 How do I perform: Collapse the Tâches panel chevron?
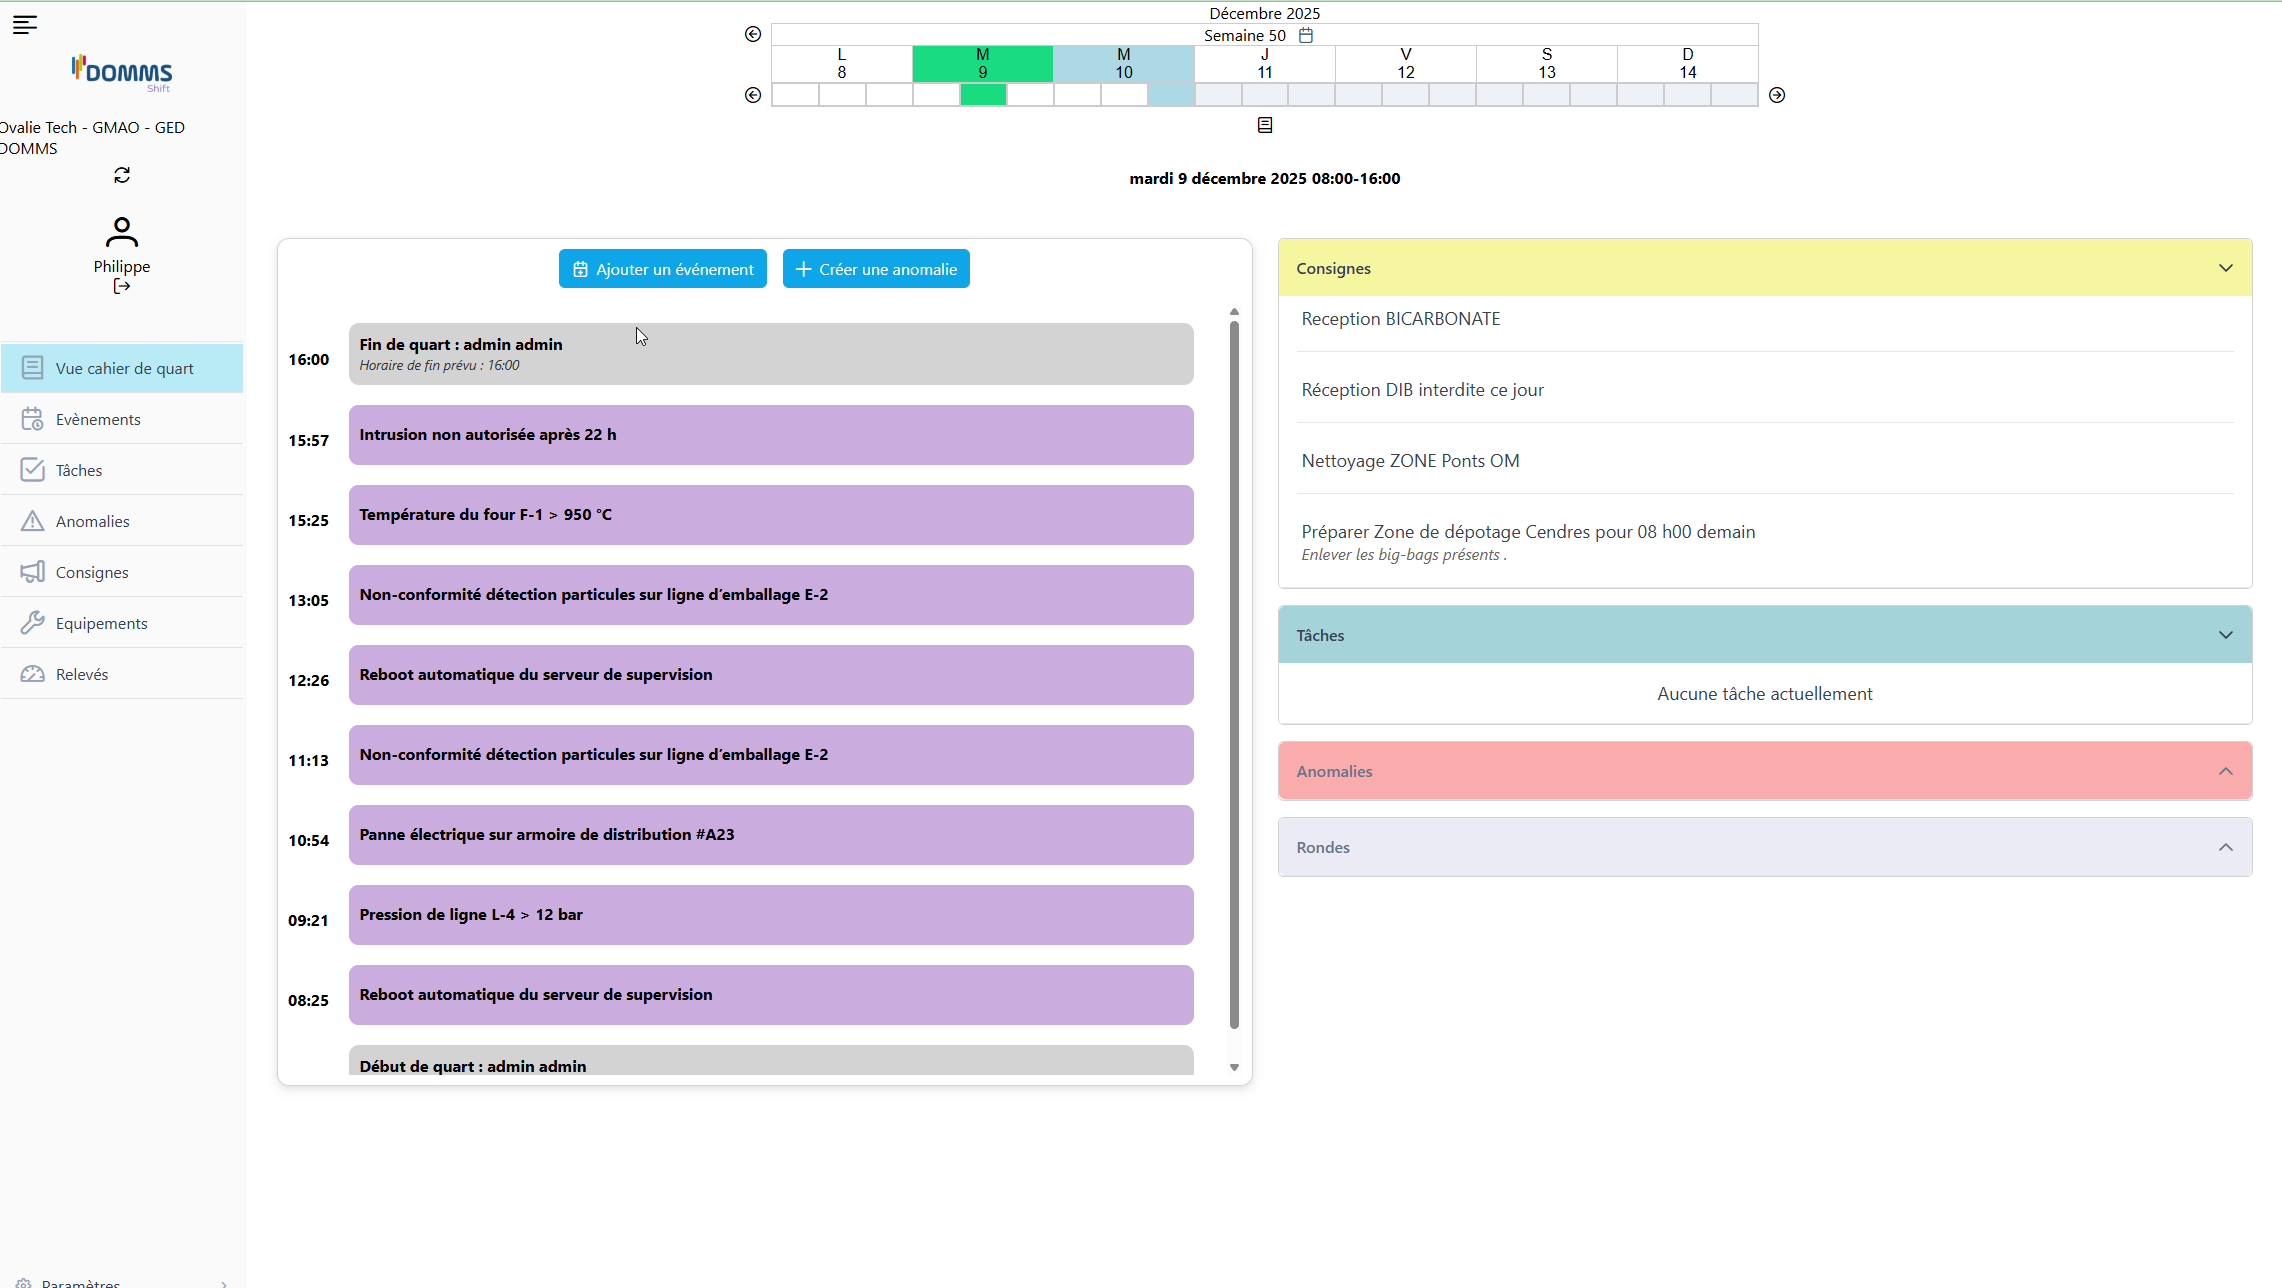pyautogui.click(x=2225, y=635)
